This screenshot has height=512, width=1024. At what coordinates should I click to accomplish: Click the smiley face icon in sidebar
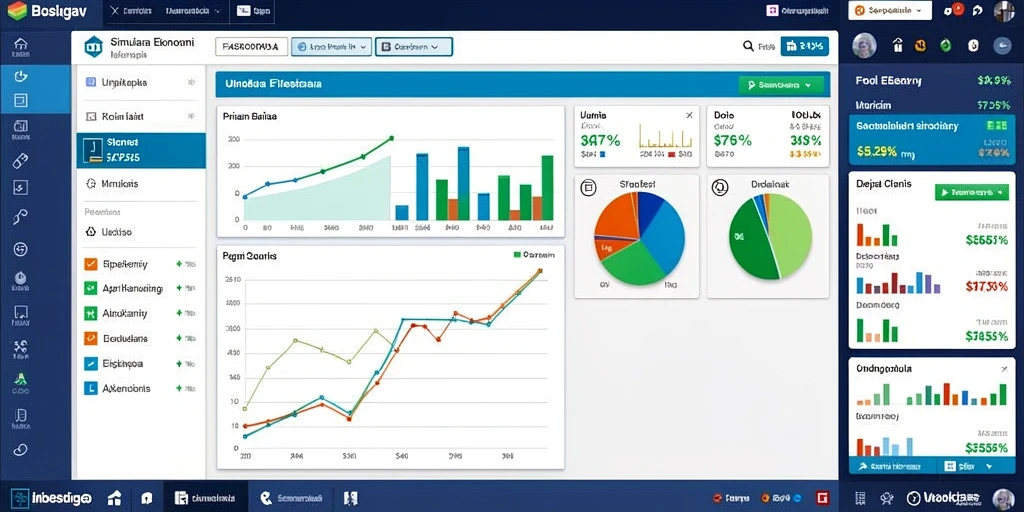pos(20,249)
